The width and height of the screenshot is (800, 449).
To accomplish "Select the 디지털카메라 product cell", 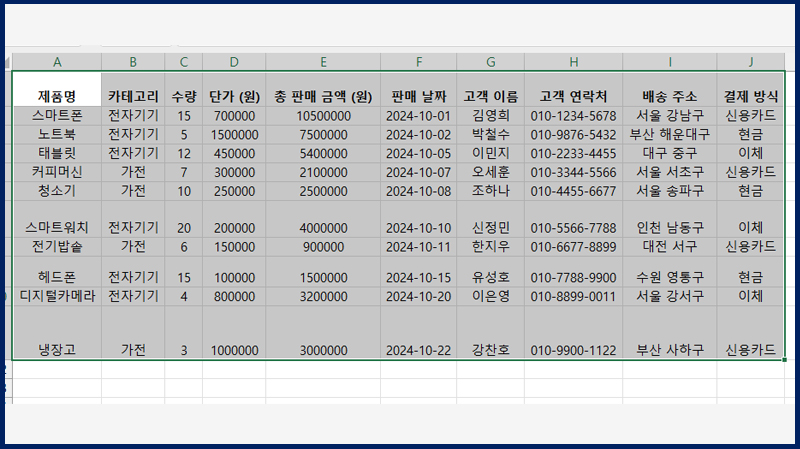I will coord(57,296).
